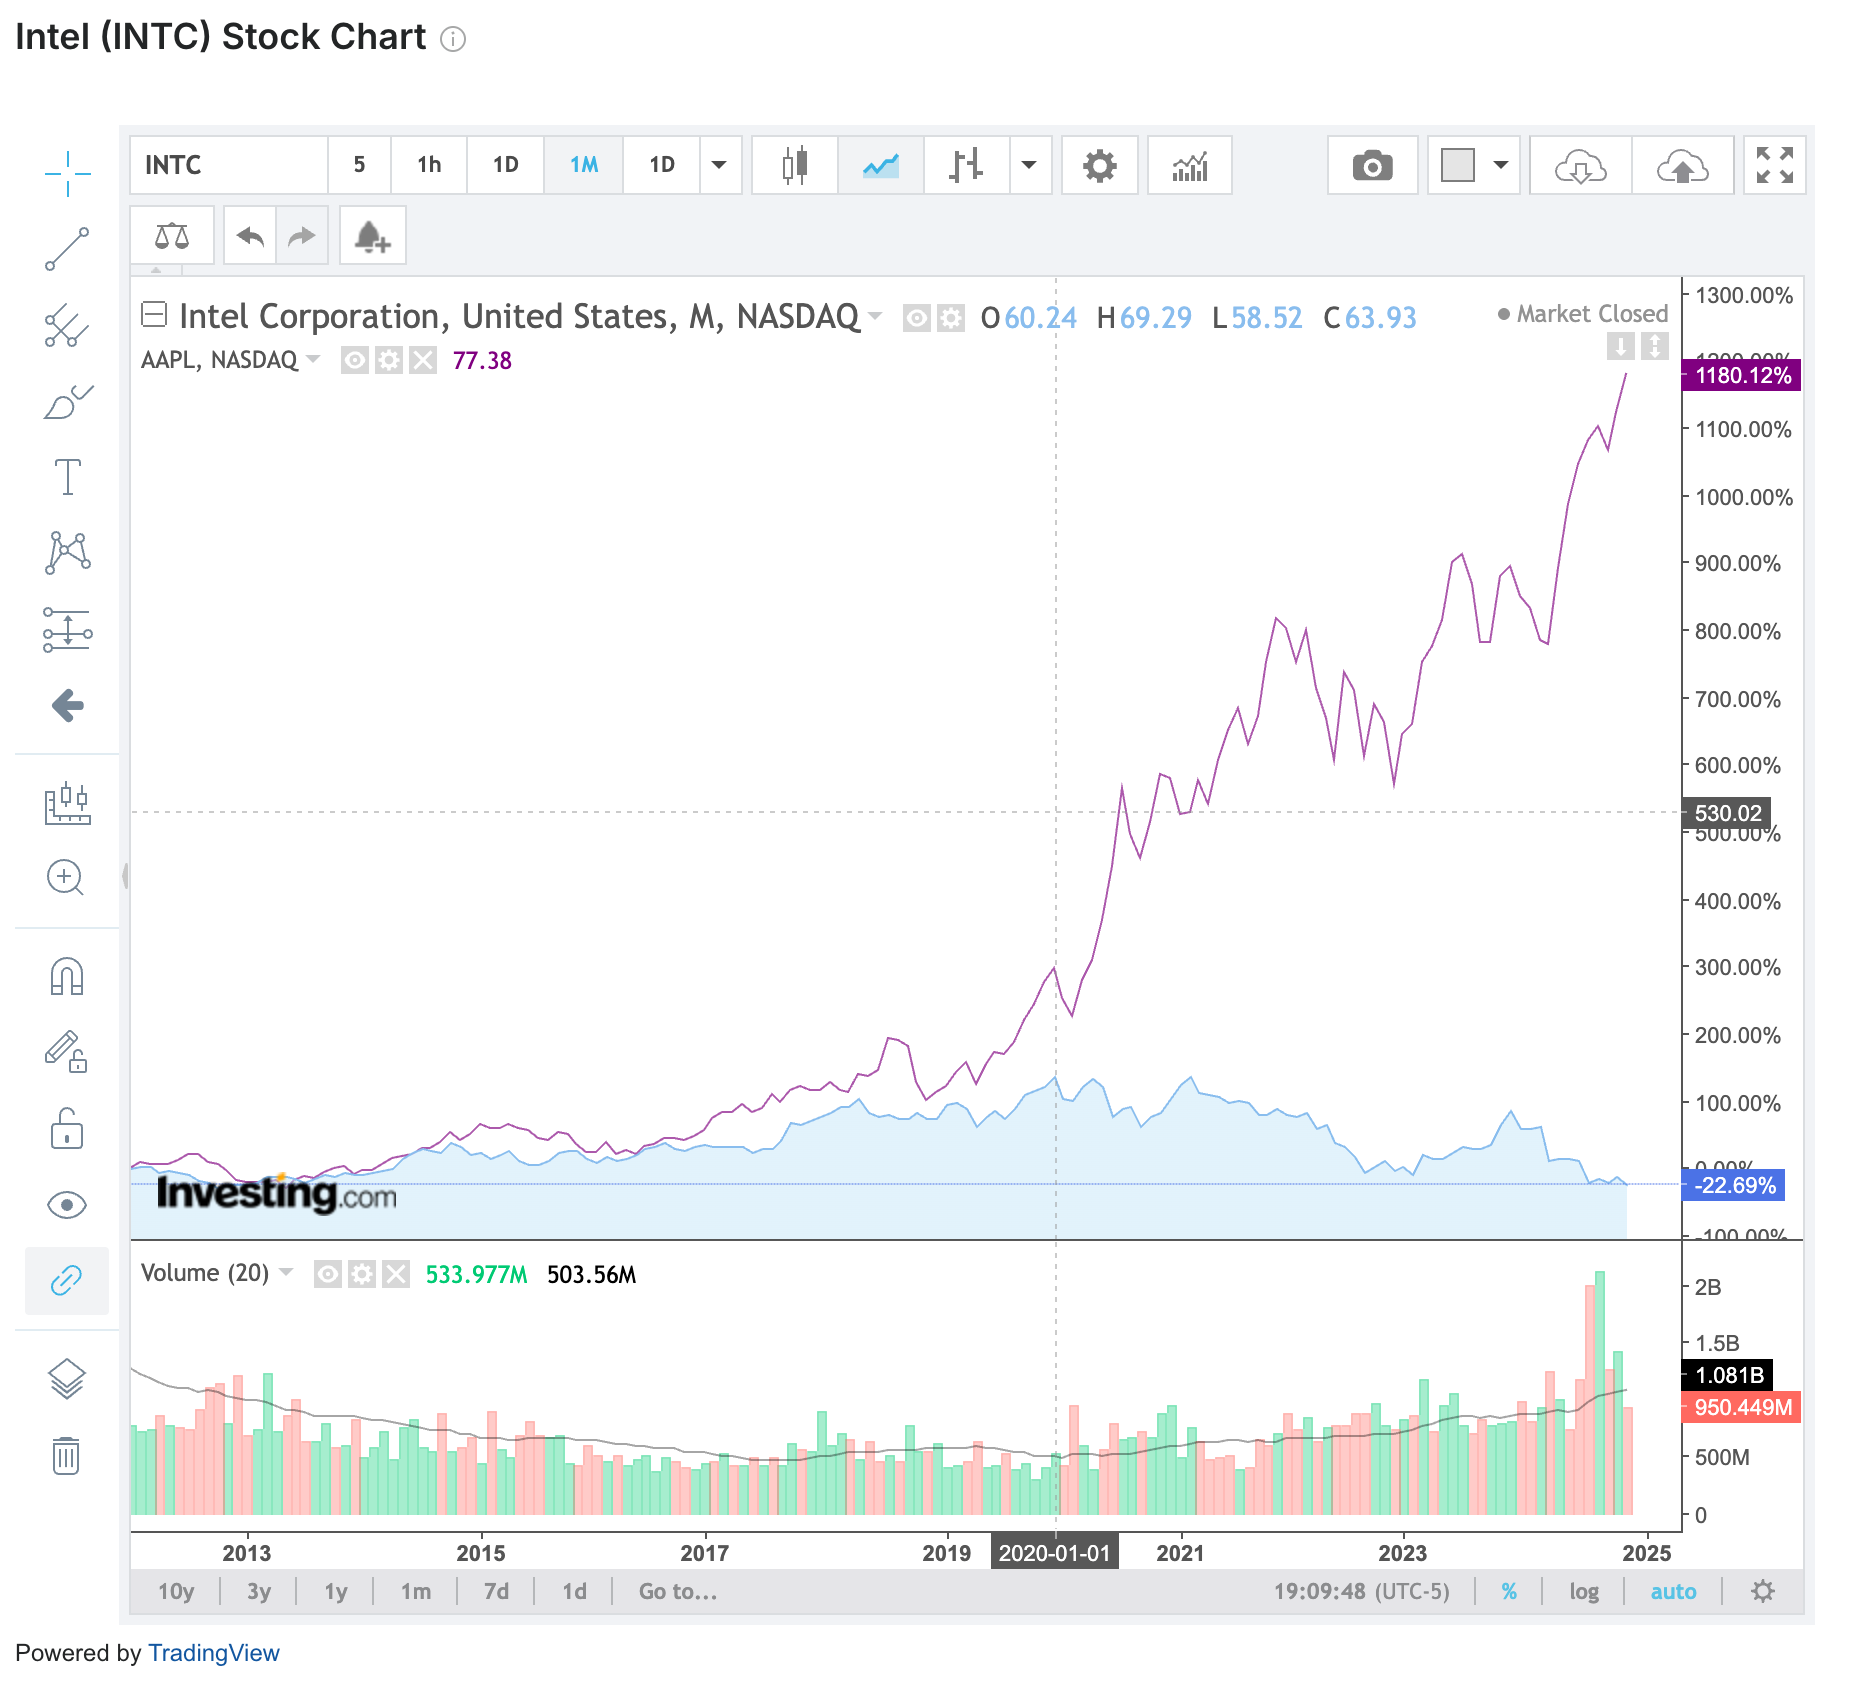Click the back arrow in left toolbar
The image size is (1862, 1682).
click(67, 705)
